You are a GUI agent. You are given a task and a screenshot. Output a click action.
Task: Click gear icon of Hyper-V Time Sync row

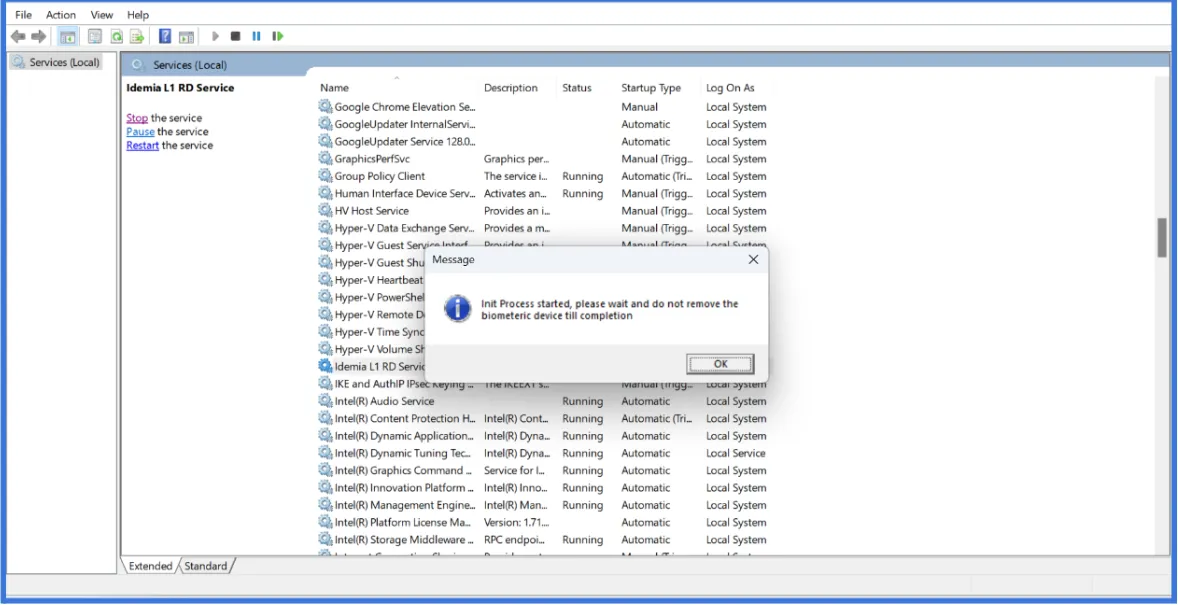click(x=325, y=331)
